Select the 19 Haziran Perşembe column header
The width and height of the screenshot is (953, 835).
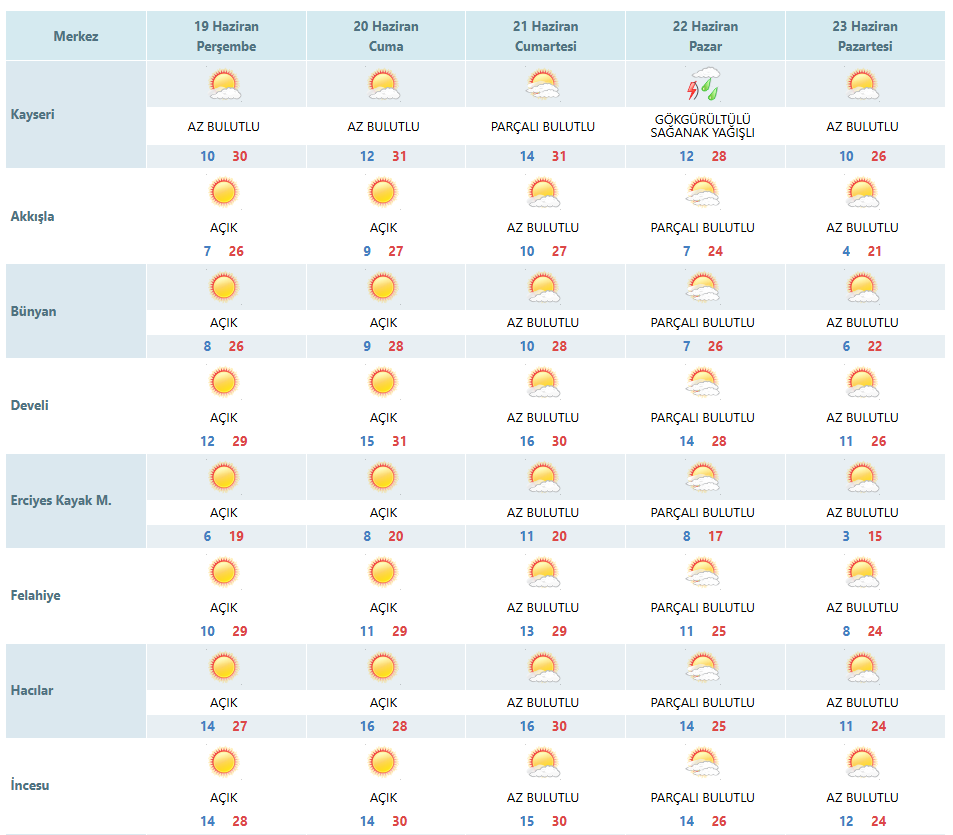226,36
